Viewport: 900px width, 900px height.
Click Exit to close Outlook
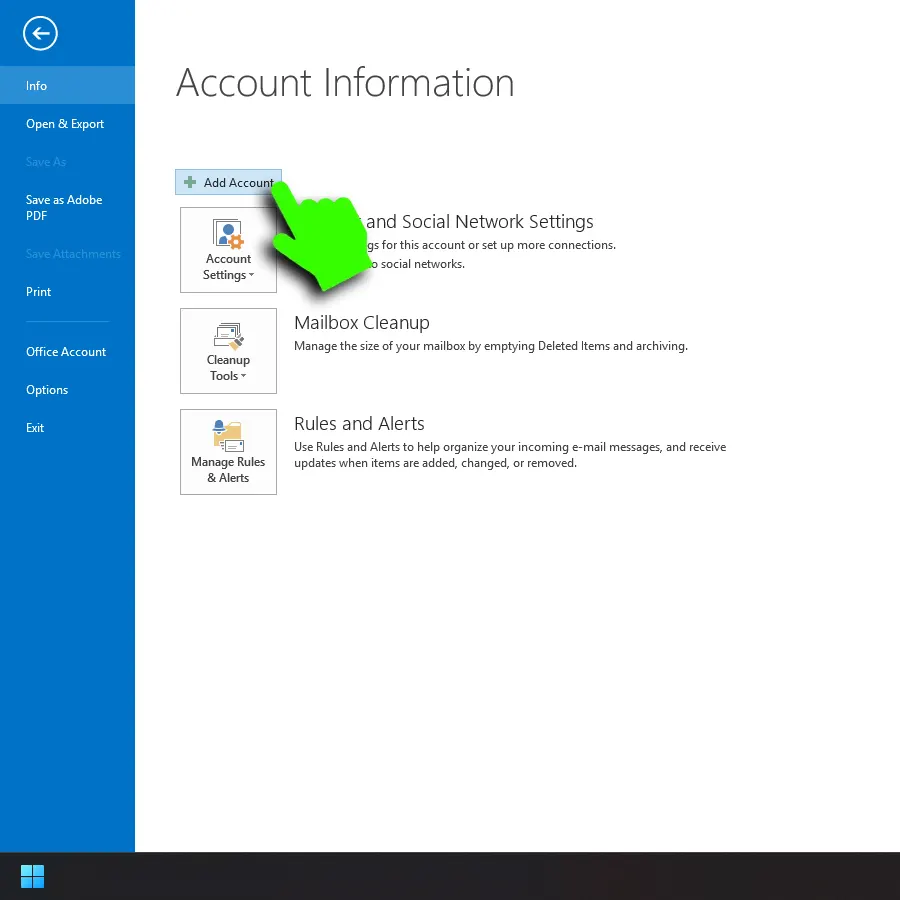click(x=35, y=428)
